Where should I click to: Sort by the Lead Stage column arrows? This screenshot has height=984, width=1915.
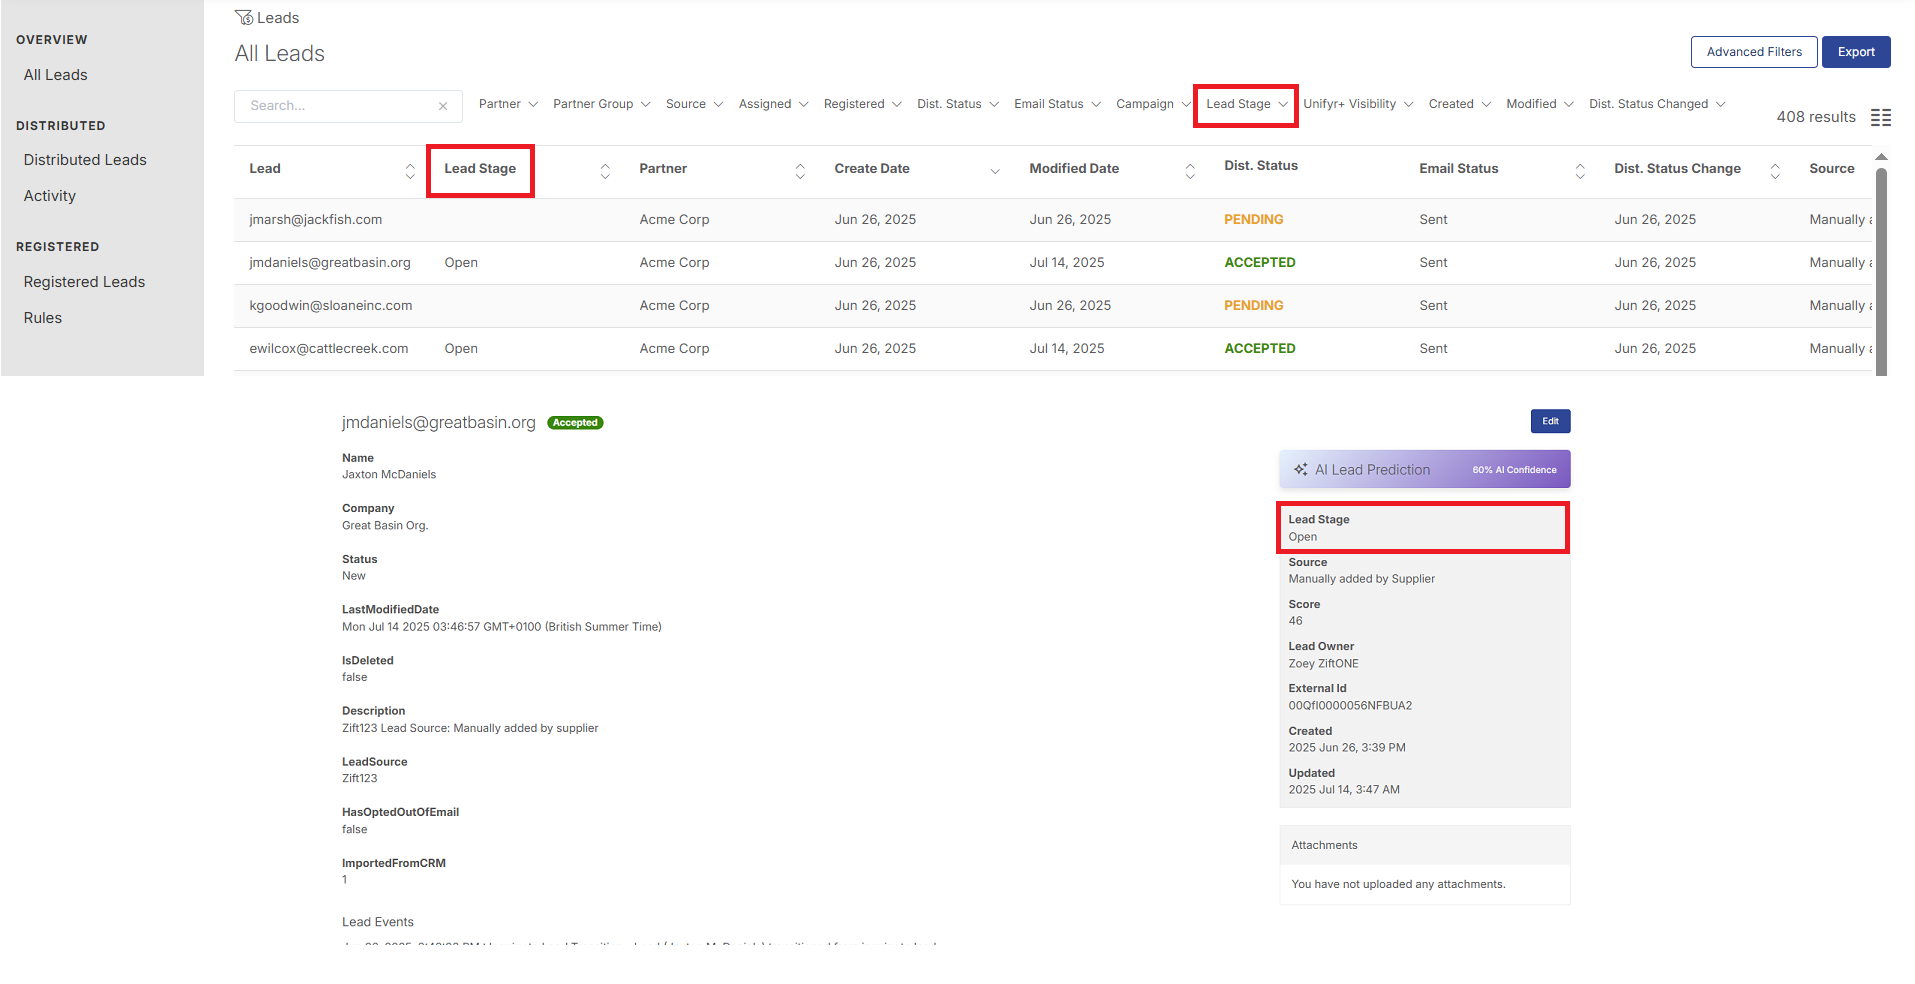point(605,171)
